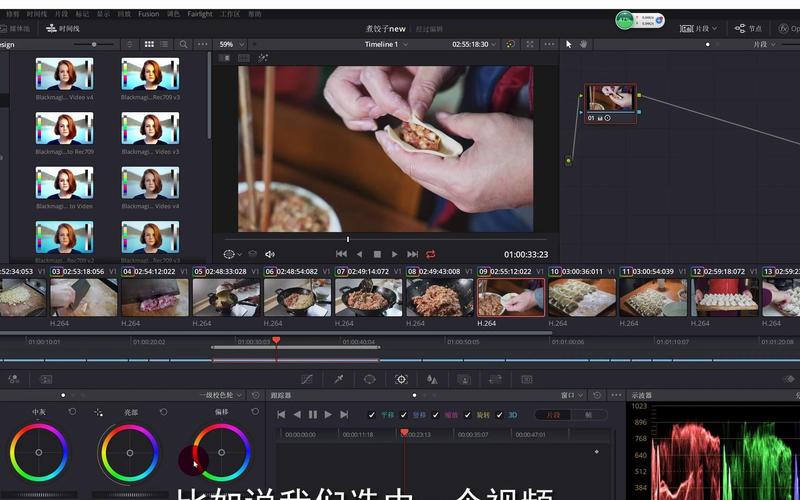The height and width of the screenshot is (500, 800).
Task: Click the 偏移 color wheel center
Action: point(221,452)
